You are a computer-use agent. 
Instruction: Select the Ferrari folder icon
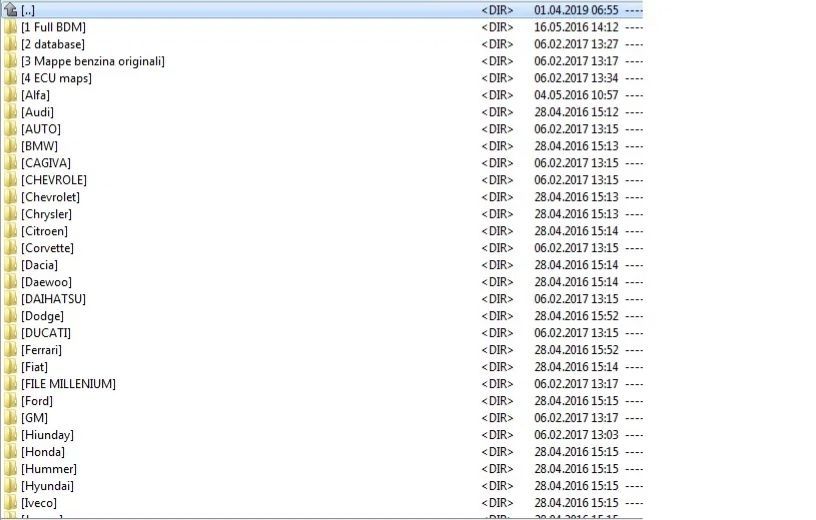pos(10,350)
